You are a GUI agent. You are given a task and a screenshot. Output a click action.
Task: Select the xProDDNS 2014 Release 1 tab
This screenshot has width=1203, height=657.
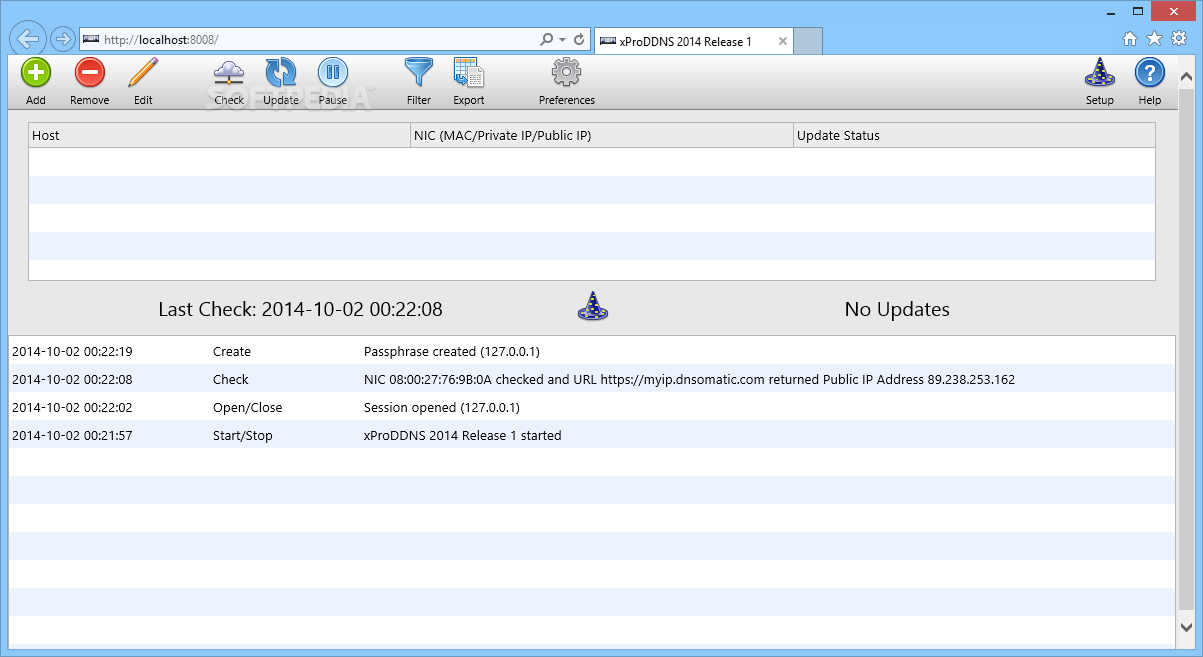click(694, 41)
